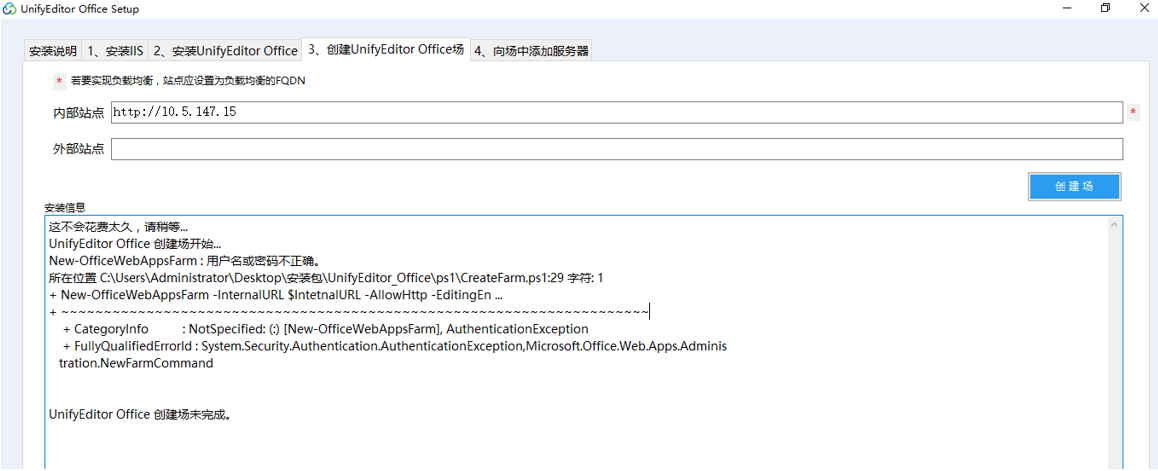1158x471 pixels.
Task: Open the 2、安装UnifyEditor Office tab
Action: 225,52
